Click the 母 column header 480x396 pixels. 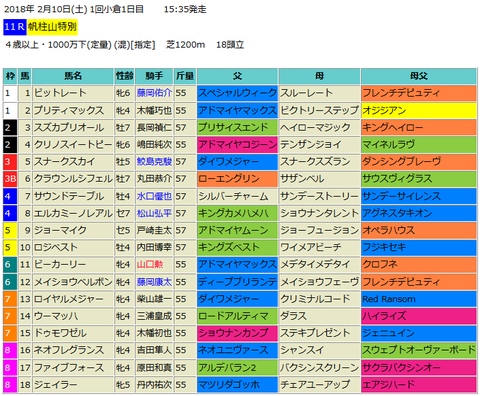319,76
